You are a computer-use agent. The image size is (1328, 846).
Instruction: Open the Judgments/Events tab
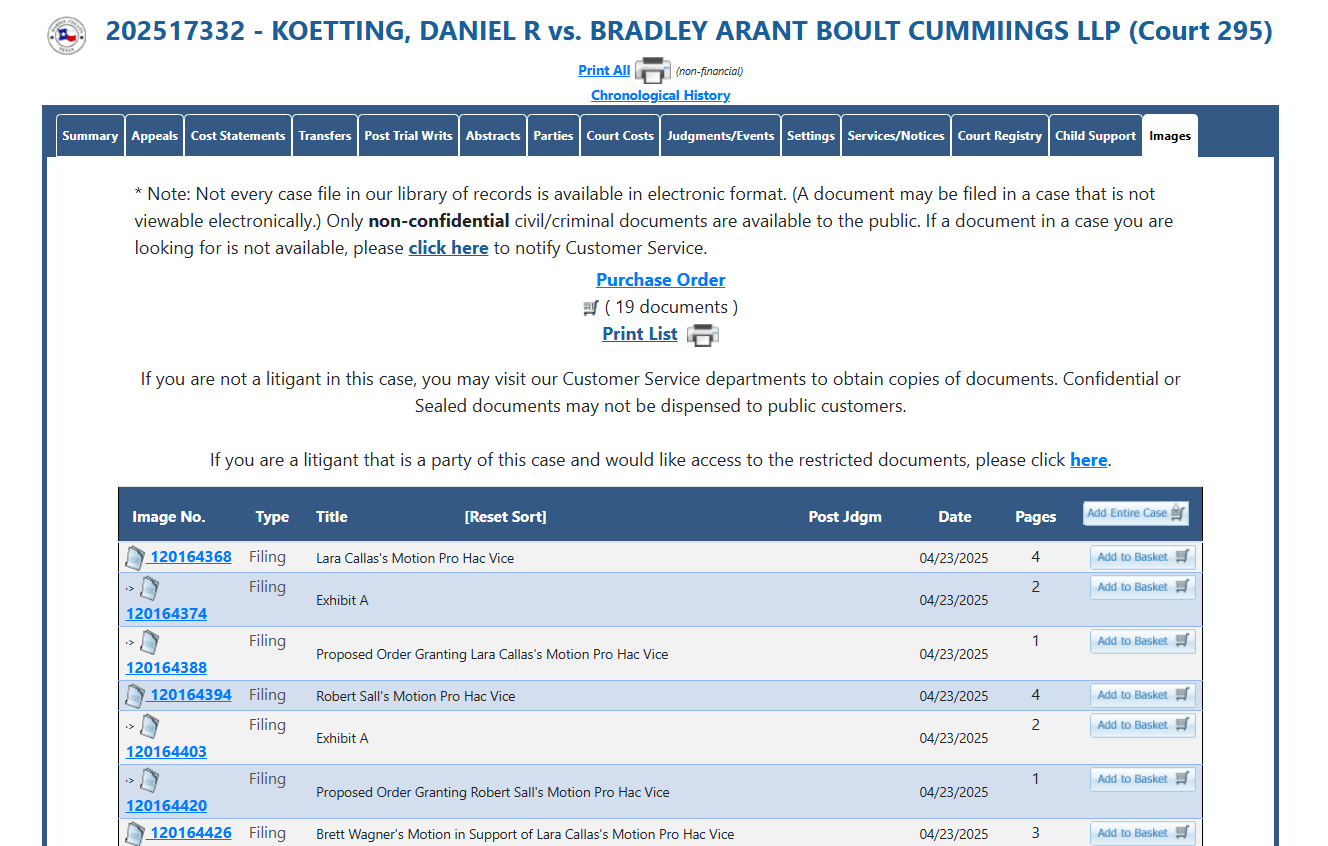click(x=721, y=136)
